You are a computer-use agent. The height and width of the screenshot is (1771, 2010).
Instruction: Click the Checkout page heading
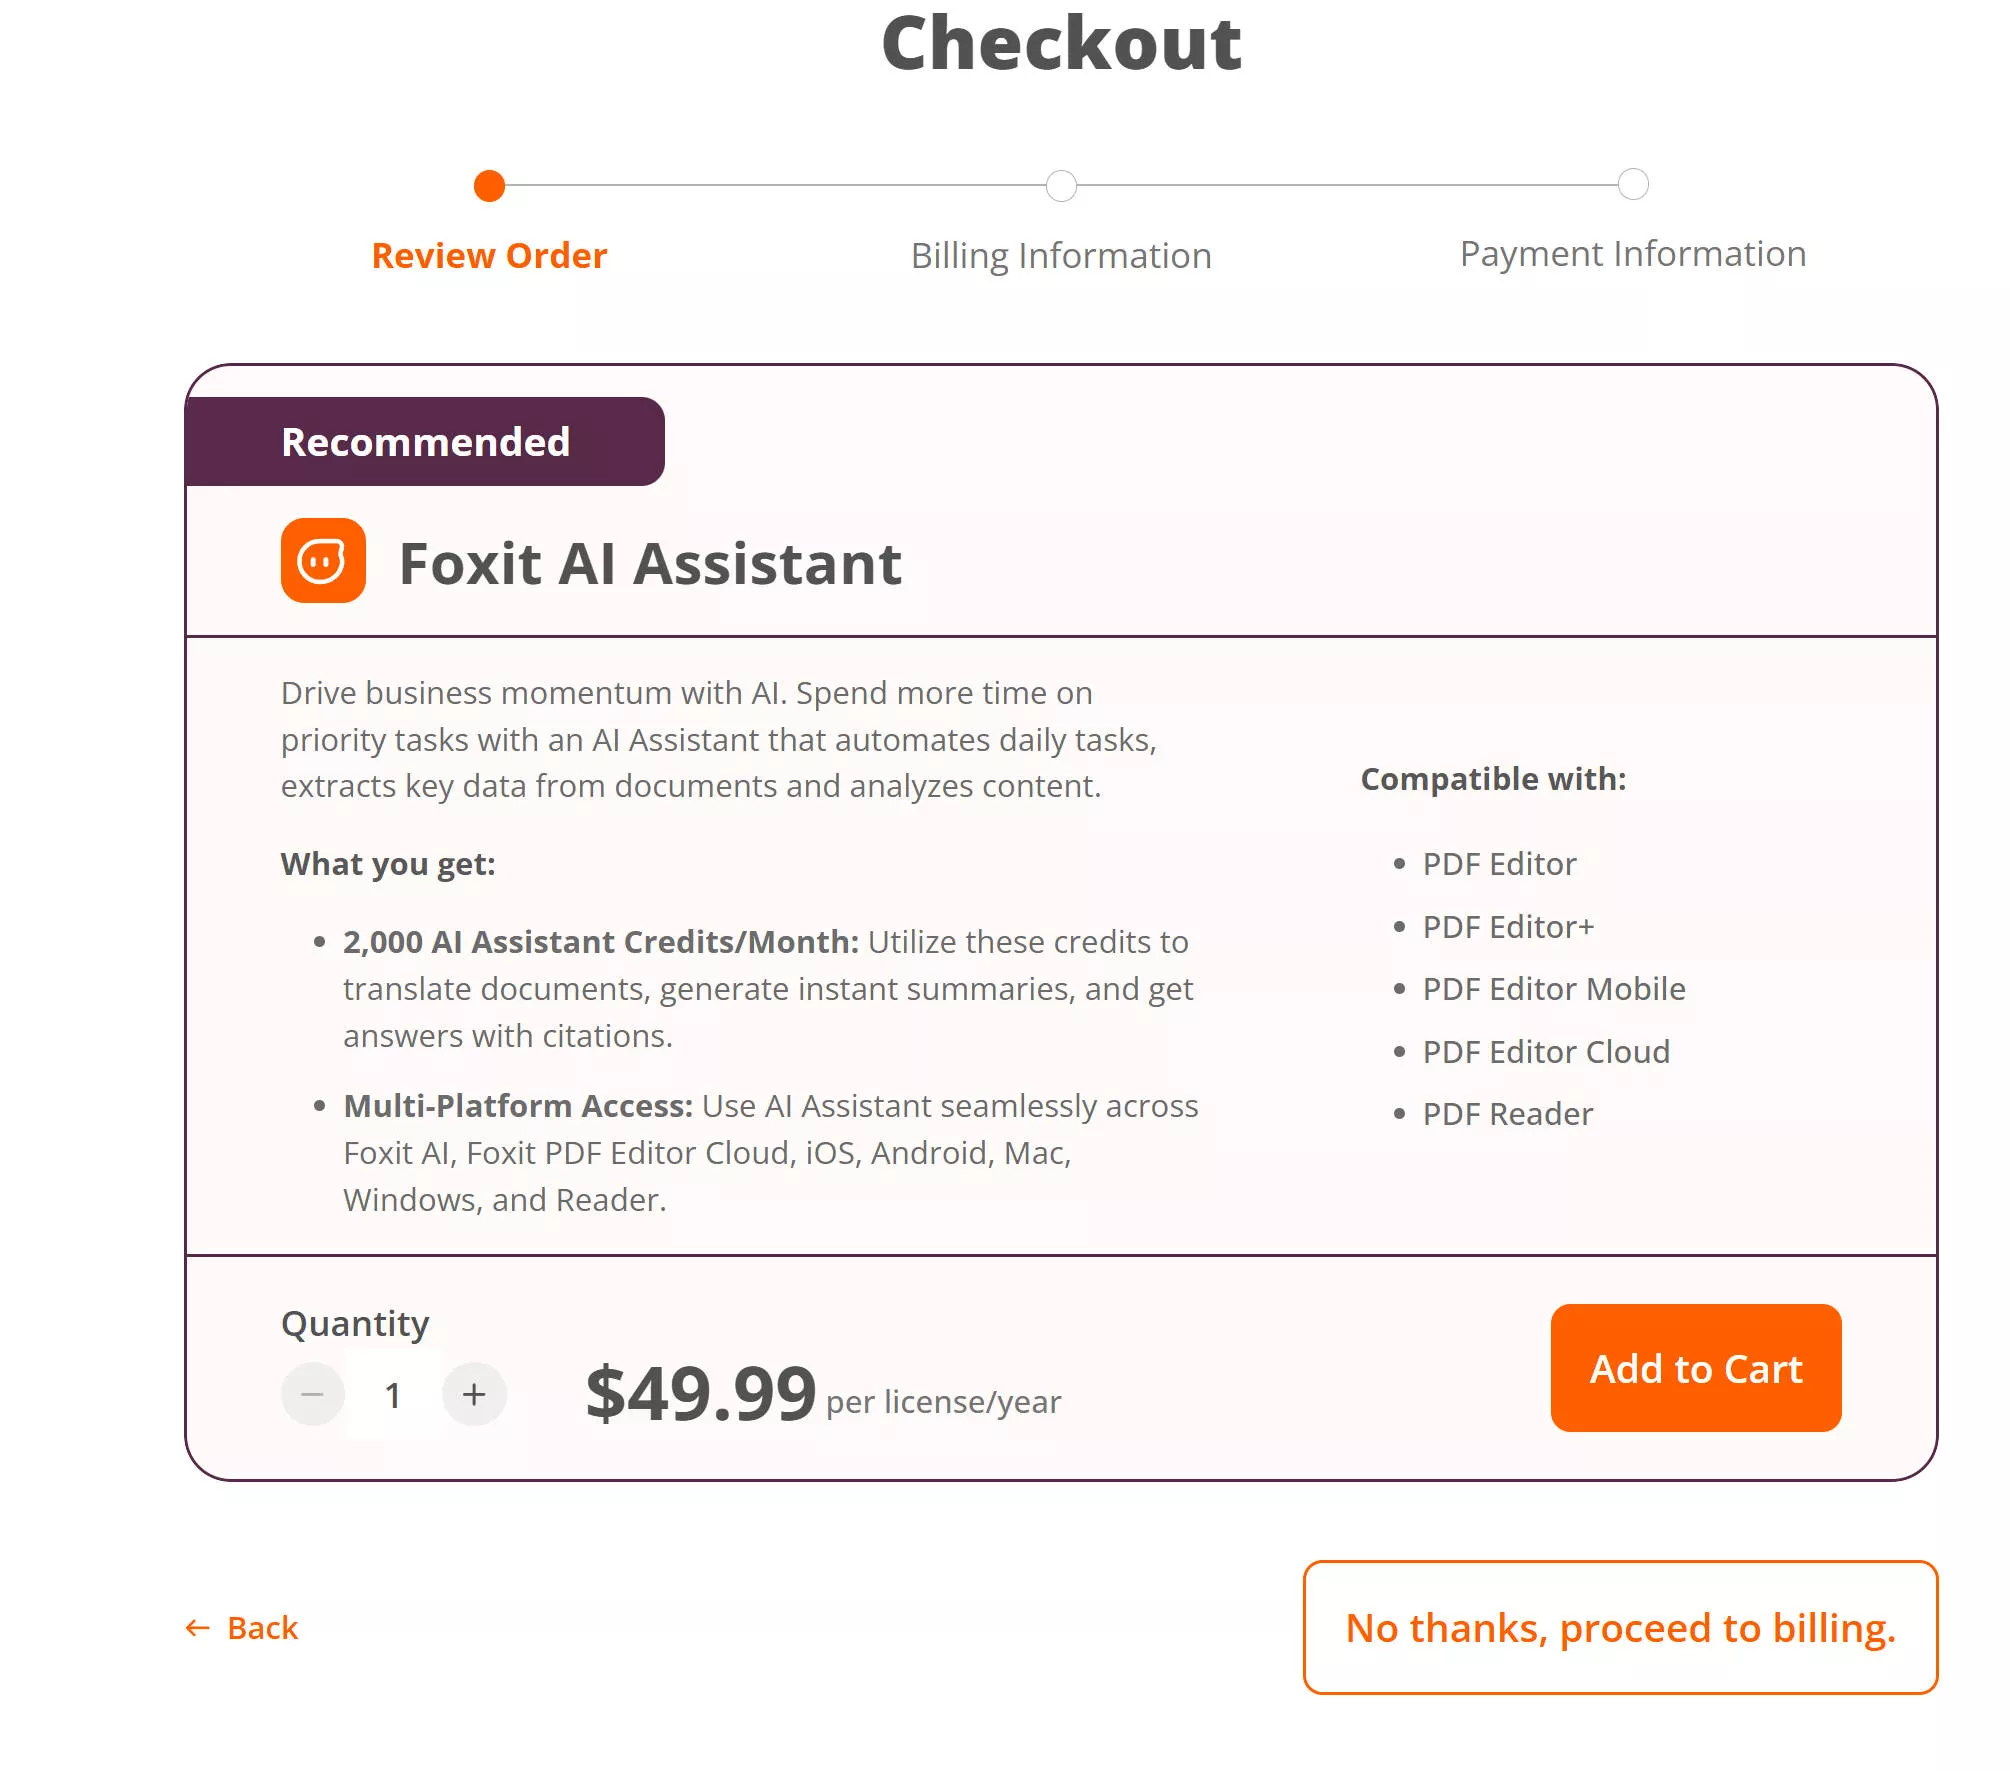pos(1061,44)
